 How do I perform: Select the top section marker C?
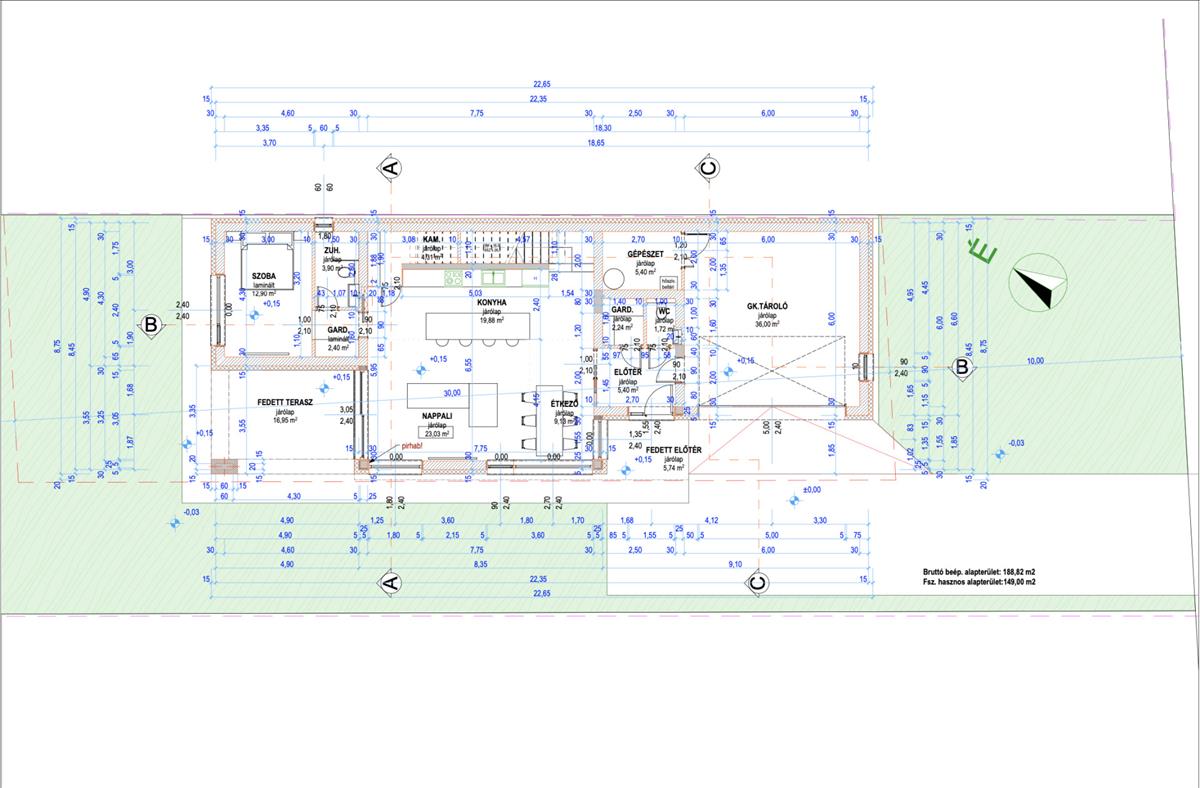[707, 169]
